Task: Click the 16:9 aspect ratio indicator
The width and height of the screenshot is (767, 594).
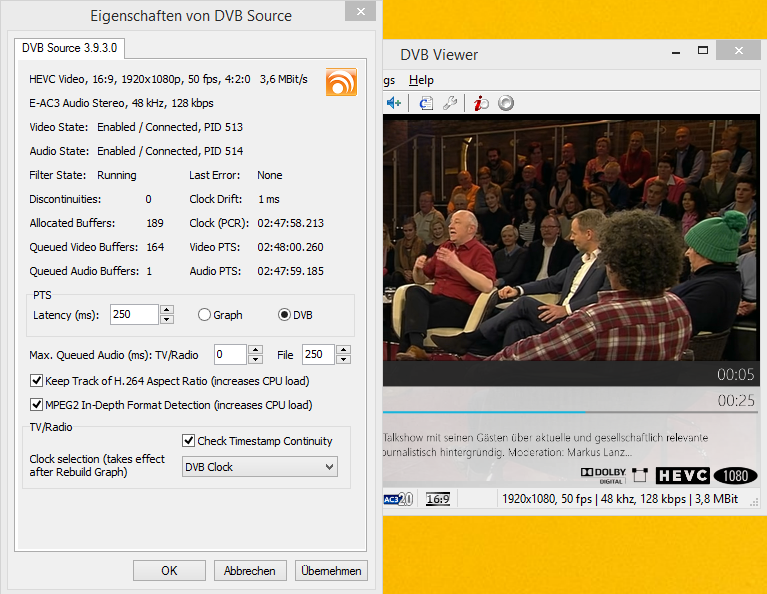Action: point(437,498)
